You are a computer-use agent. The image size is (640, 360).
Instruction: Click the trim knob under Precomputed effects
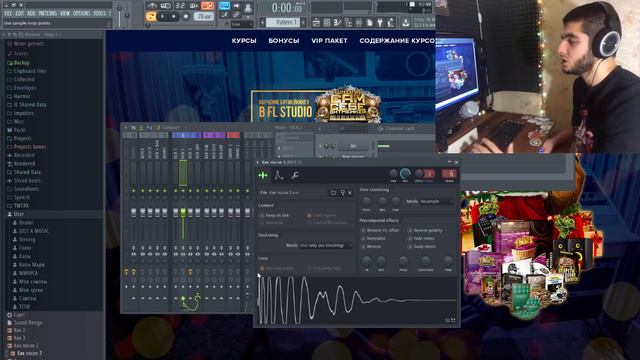pos(448,261)
